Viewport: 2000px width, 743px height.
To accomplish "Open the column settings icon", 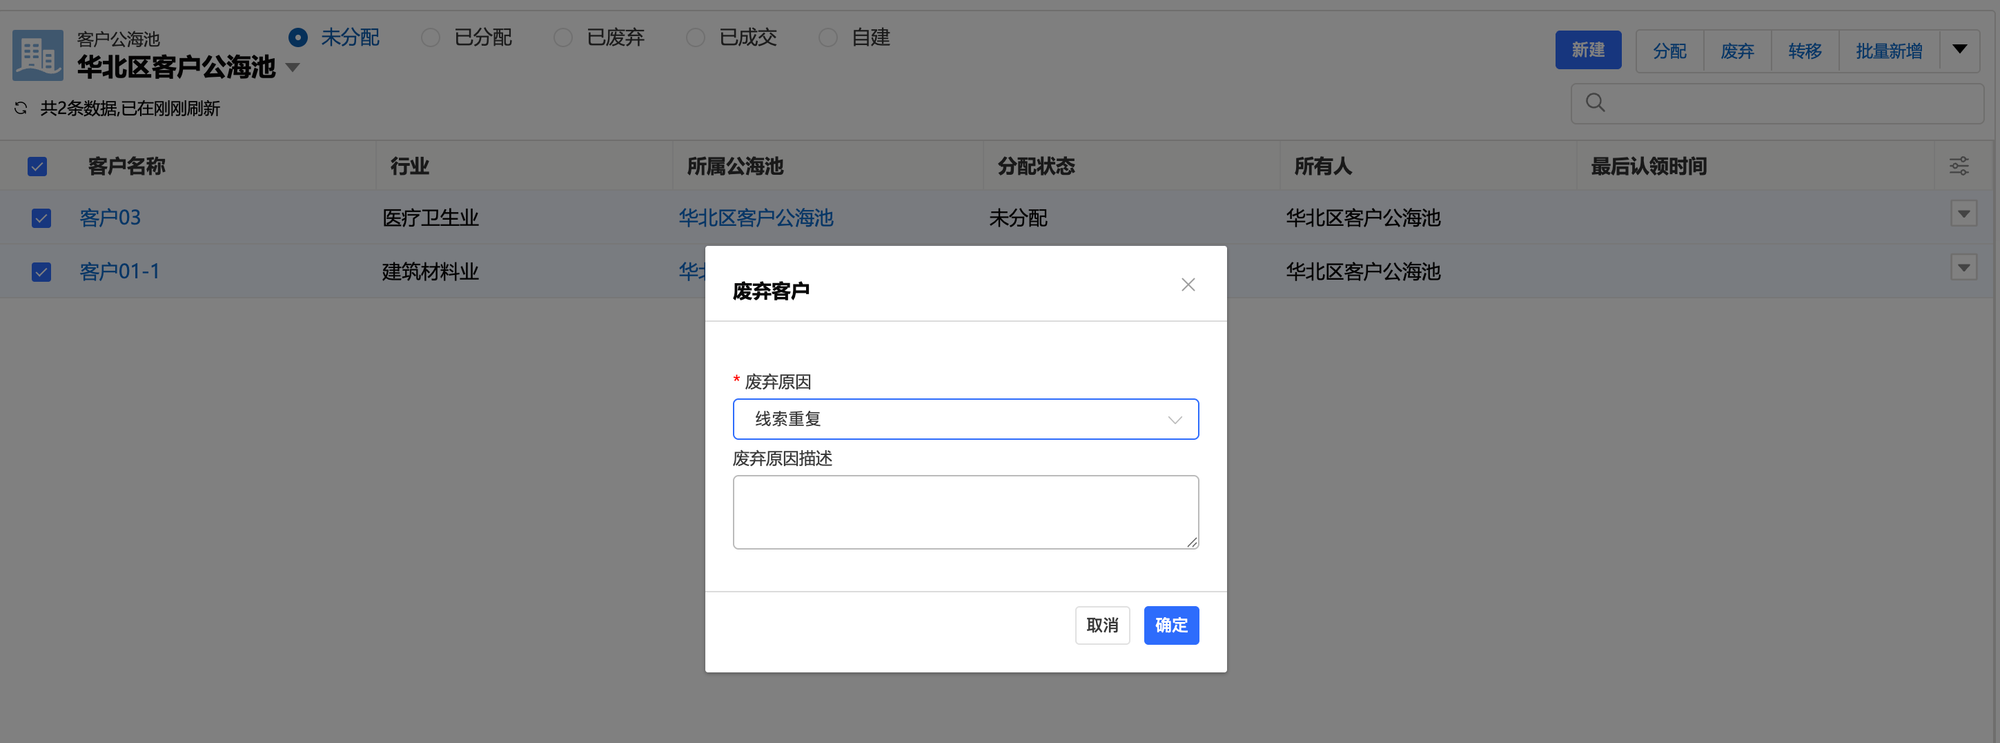I will 1959,166.
